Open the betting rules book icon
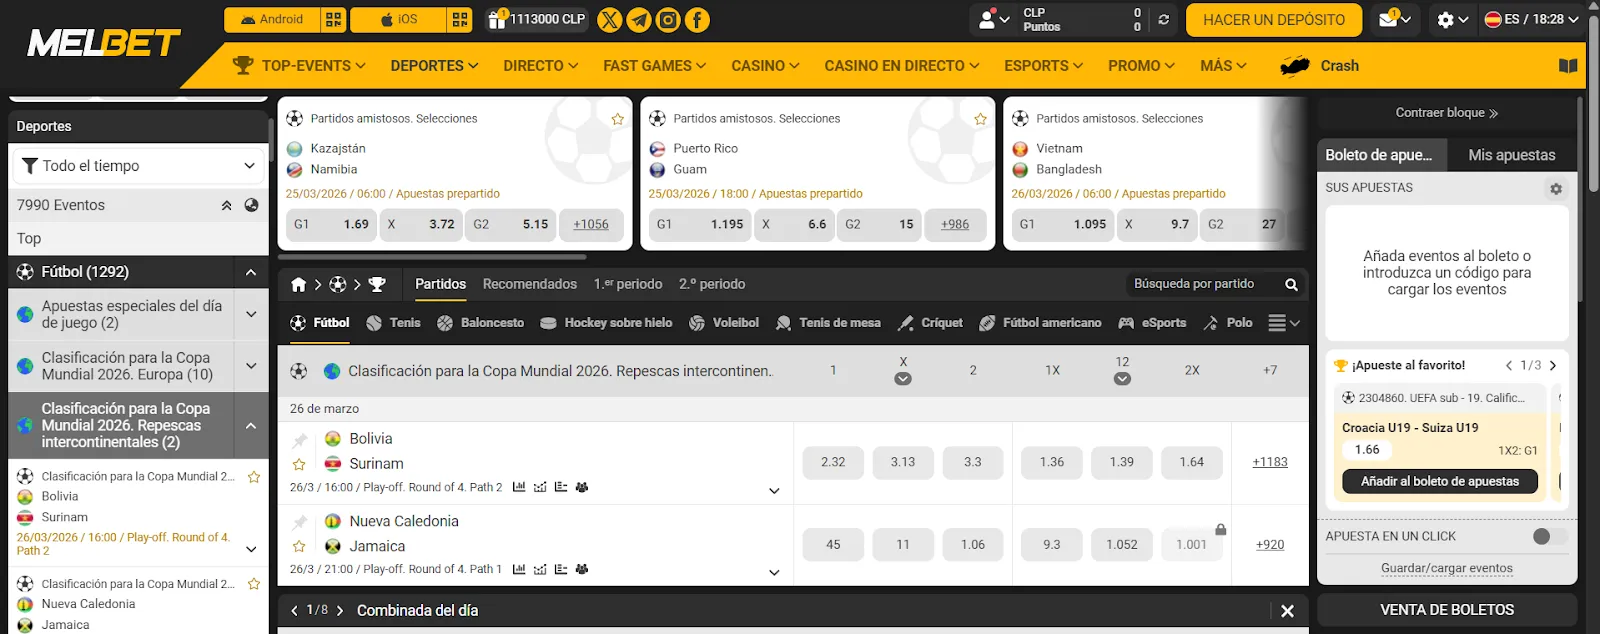1600x634 pixels. [x=1568, y=66]
